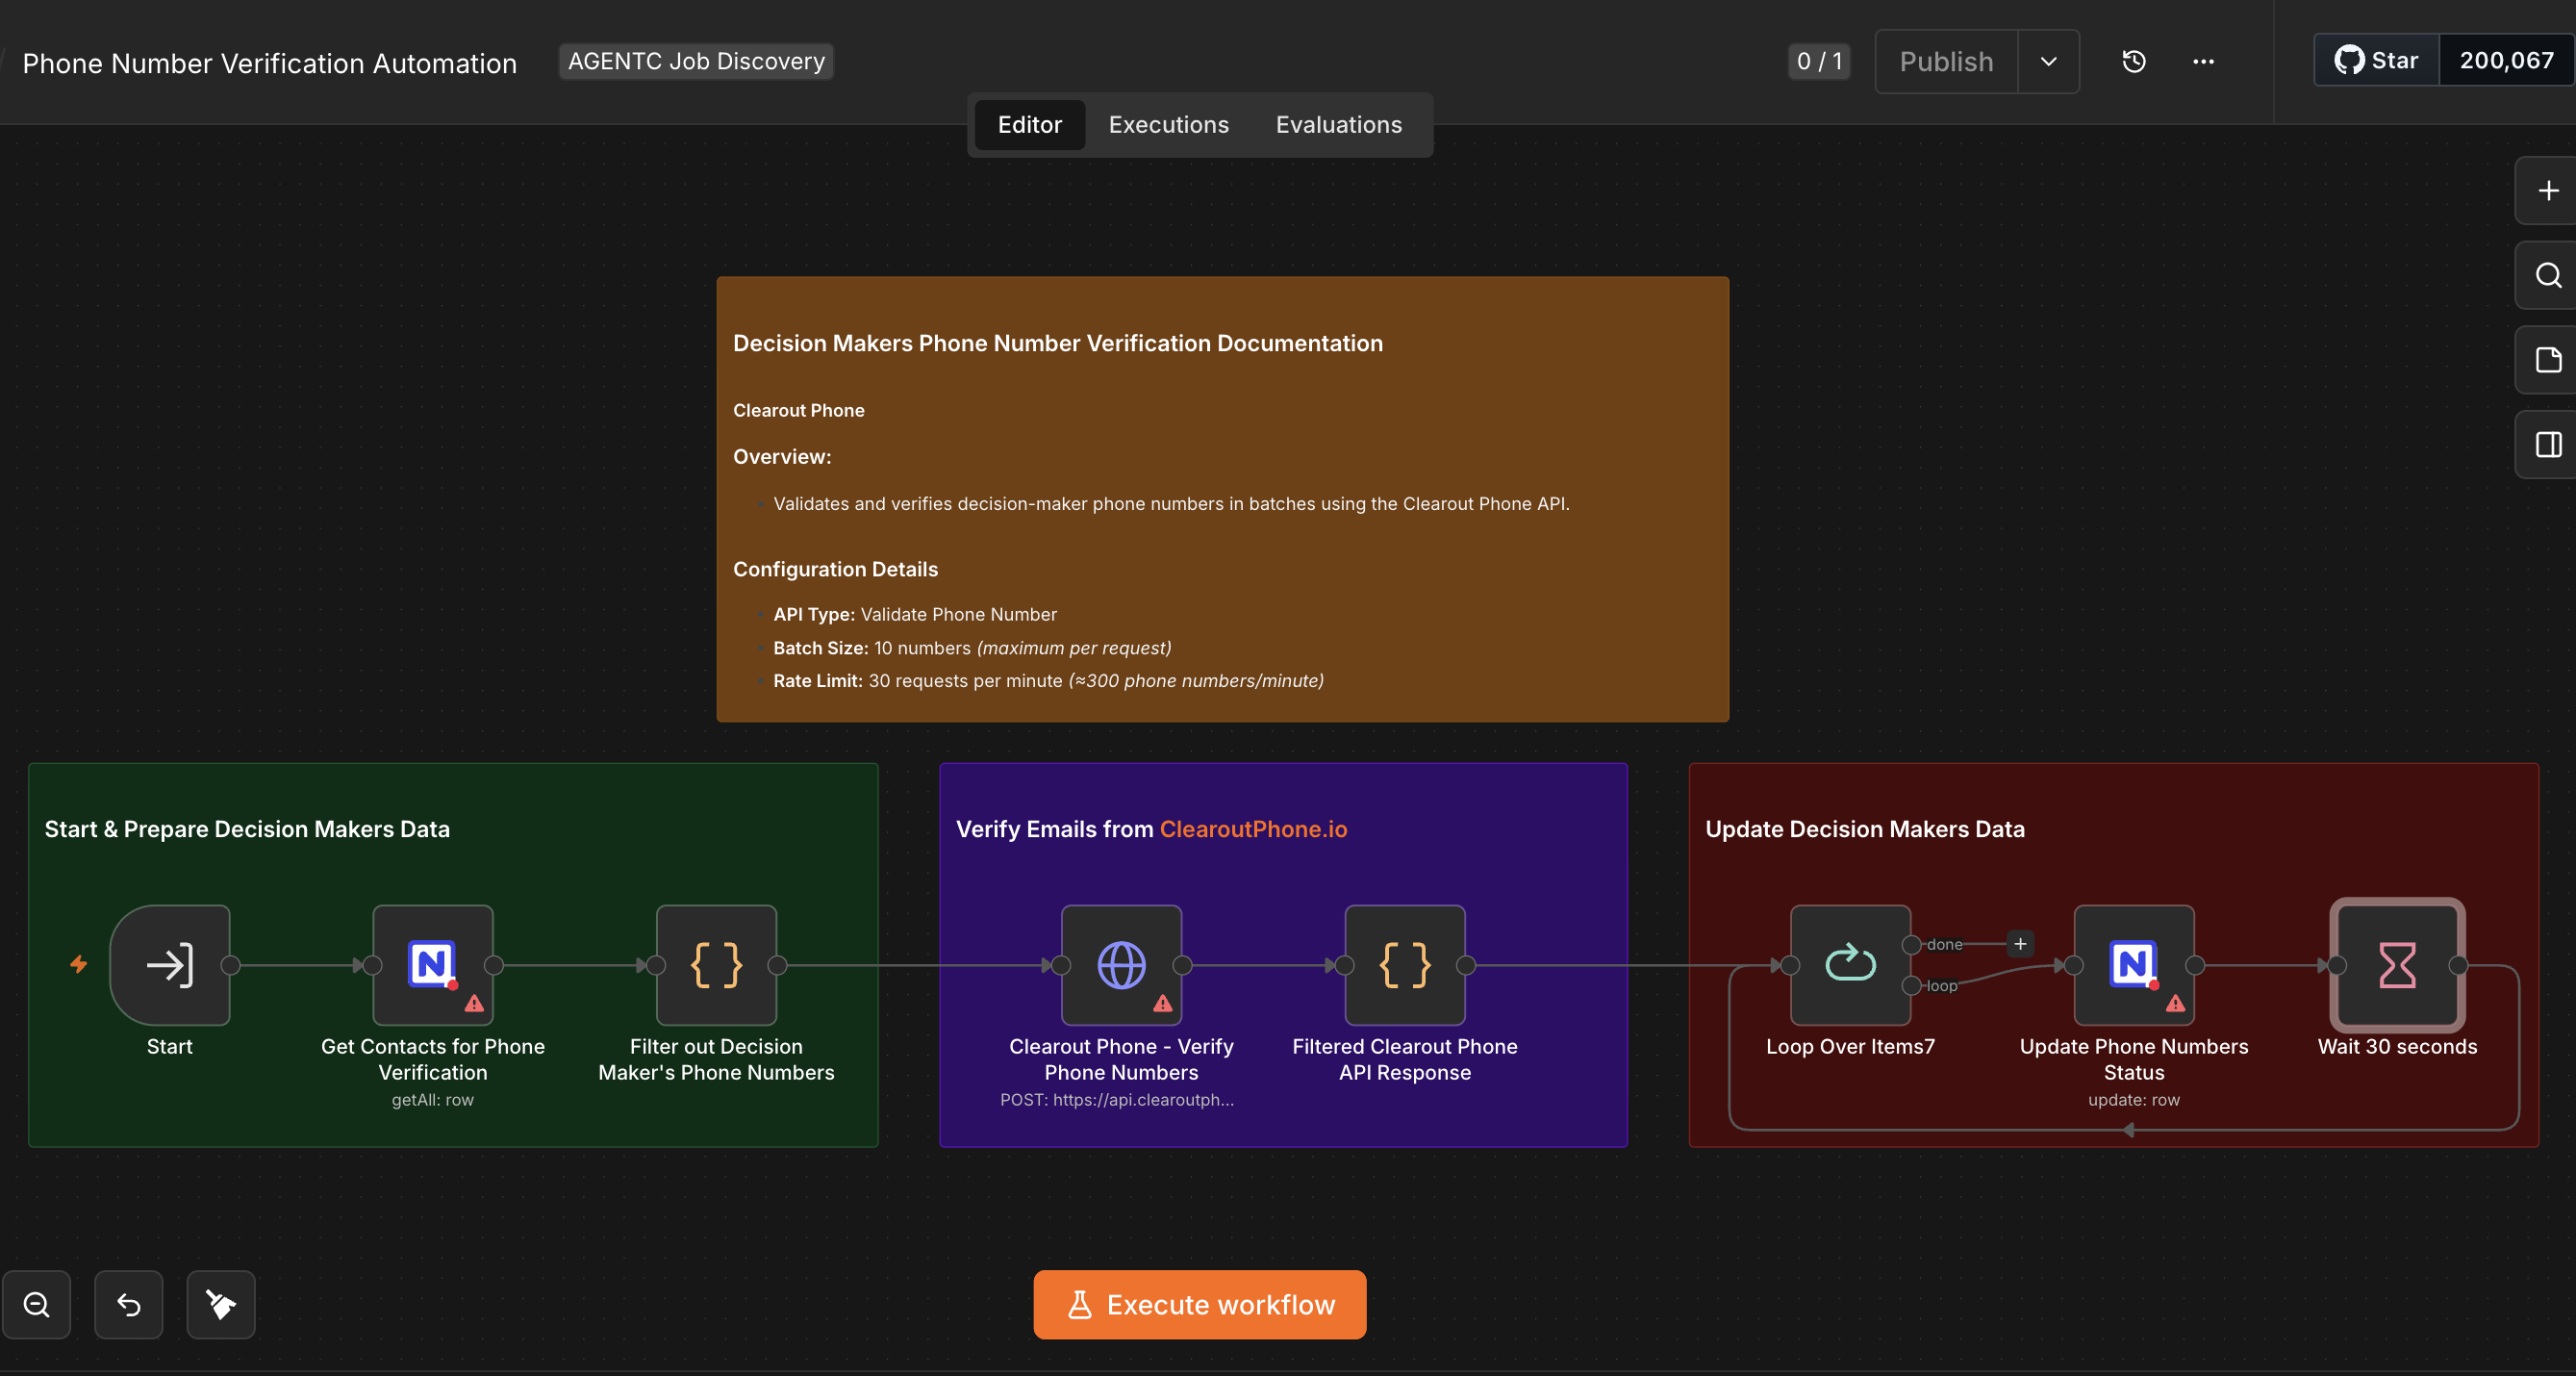Open Filter out Decision Maker's Phone Numbers node

coord(716,965)
